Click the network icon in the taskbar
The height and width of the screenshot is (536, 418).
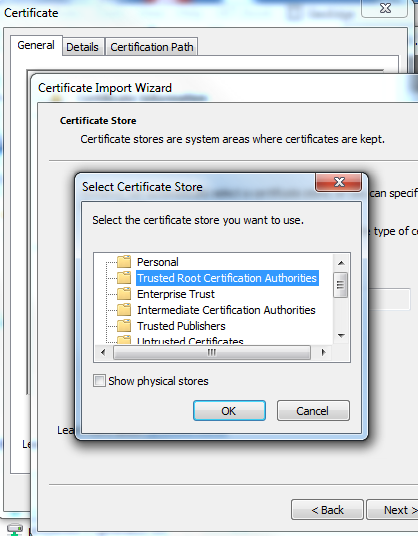pos(14,530)
